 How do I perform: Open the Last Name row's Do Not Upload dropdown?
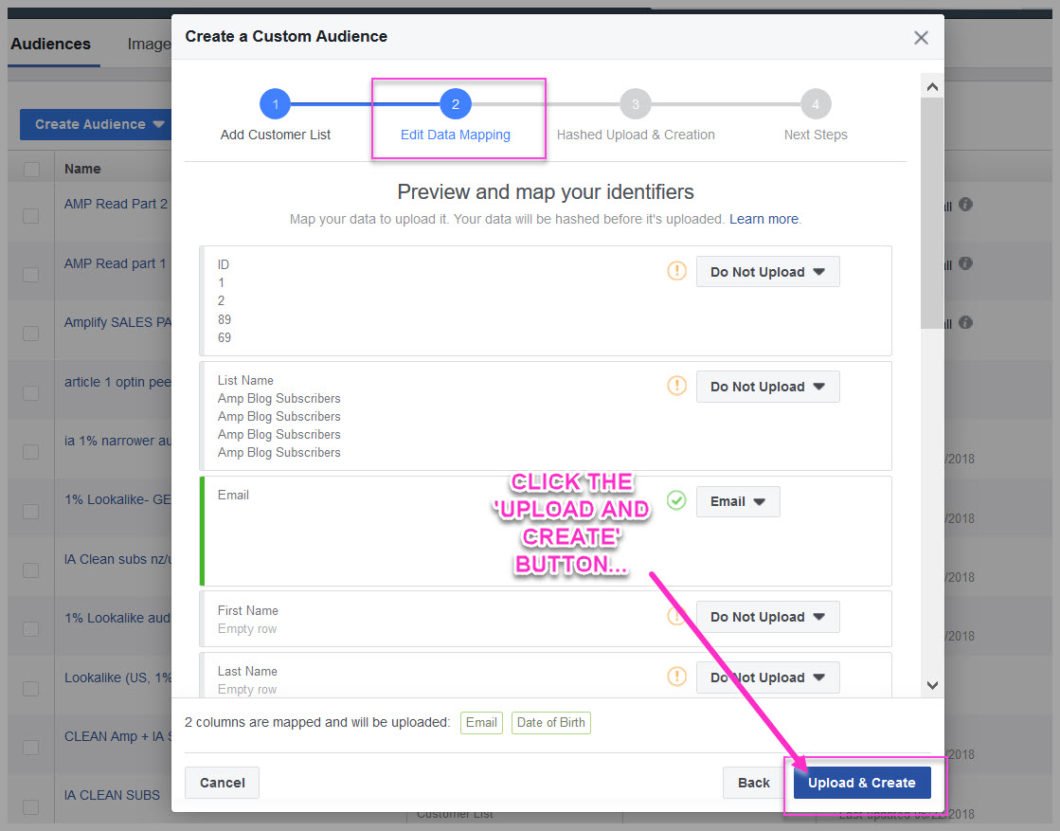768,678
